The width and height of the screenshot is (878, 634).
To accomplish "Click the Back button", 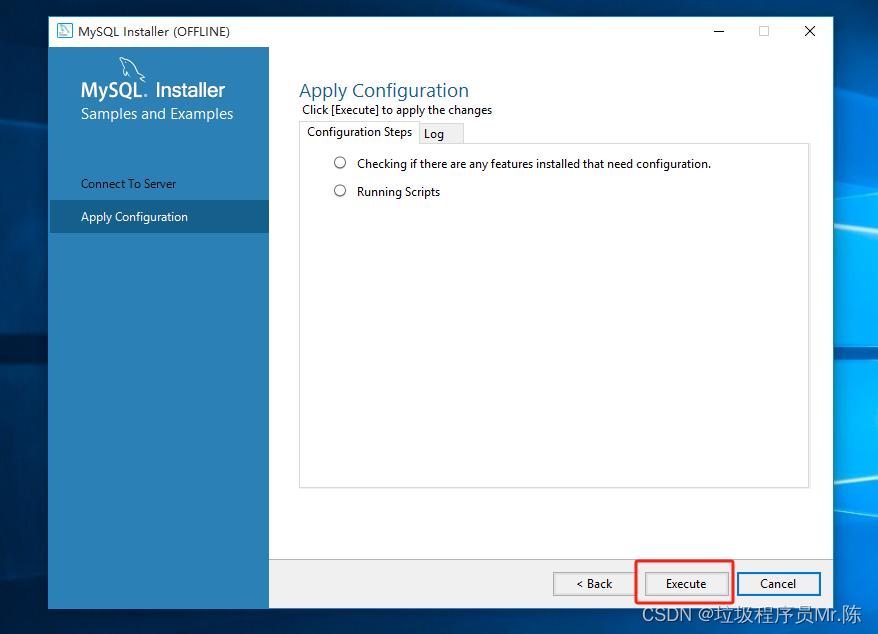I will point(594,584).
